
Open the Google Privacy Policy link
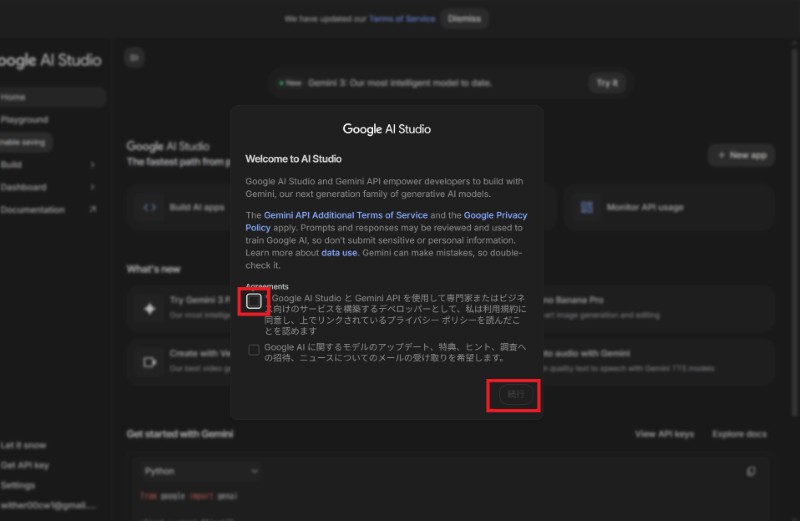(386, 221)
